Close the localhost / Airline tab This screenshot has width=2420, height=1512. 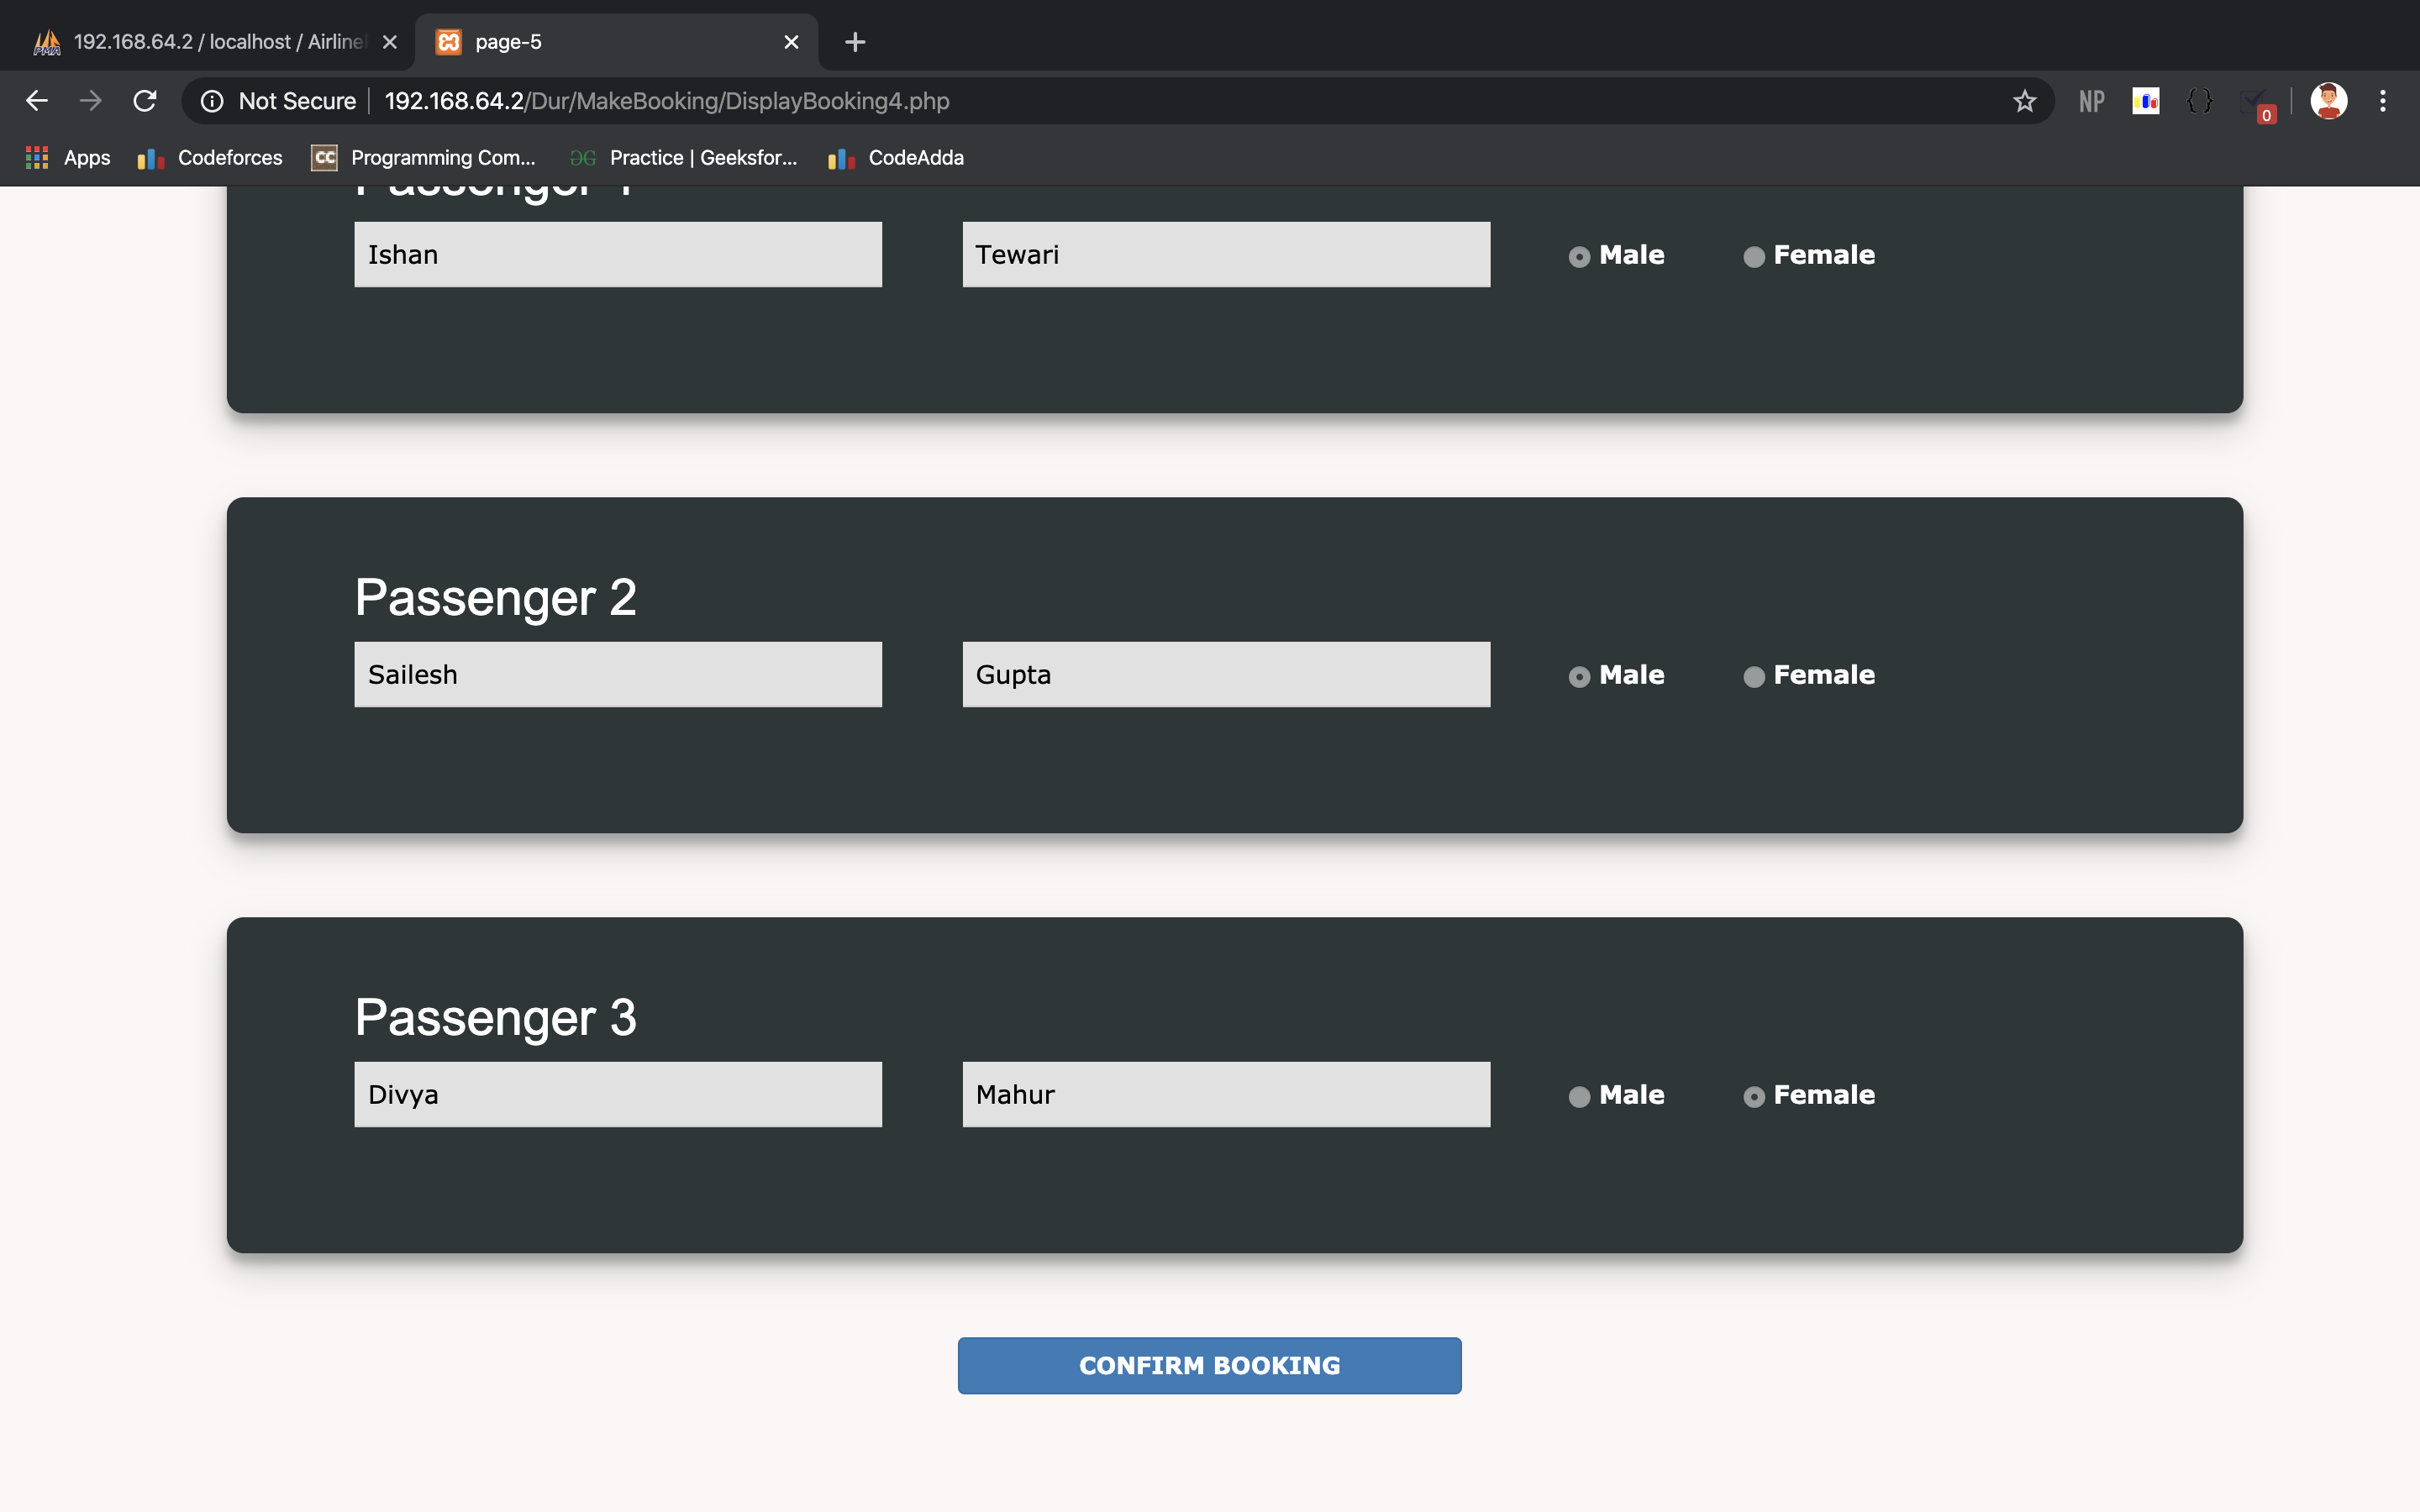pyautogui.click(x=390, y=42)
